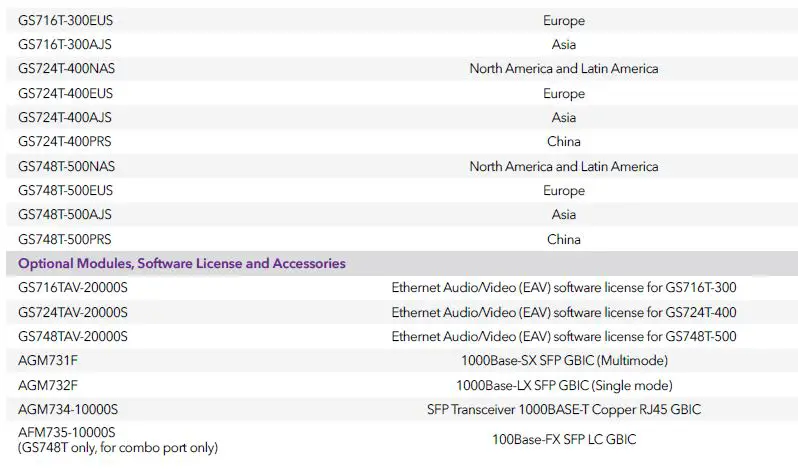Click 1000Base-LX SFP GBIC (Single mode) description
The image size is (798, 469).
pyautogui.click(x=564, y=386)
